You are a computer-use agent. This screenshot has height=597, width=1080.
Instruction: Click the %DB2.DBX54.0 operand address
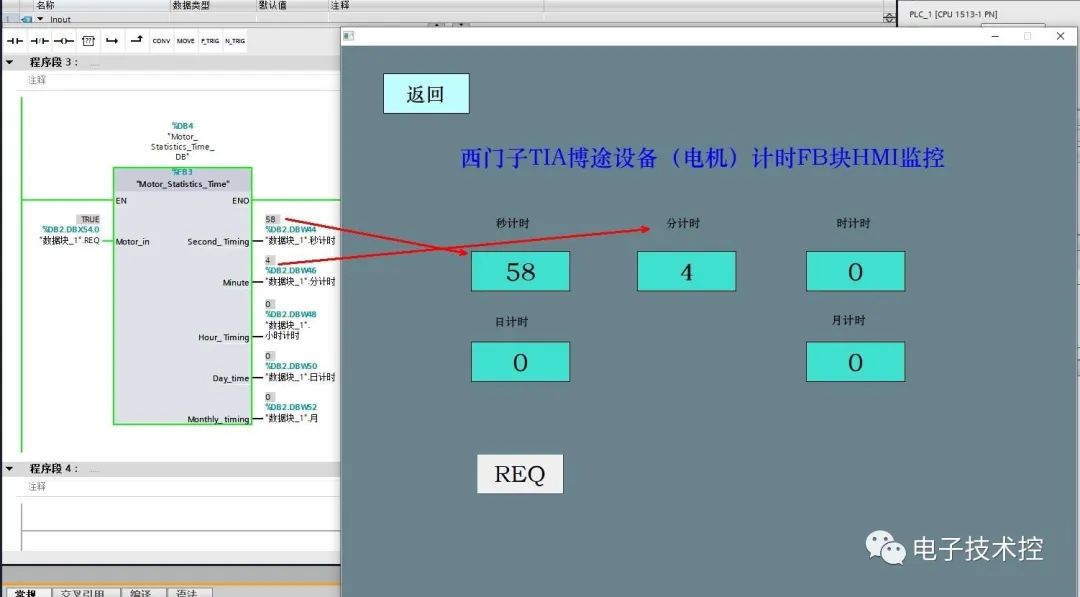tap(70, 229)
